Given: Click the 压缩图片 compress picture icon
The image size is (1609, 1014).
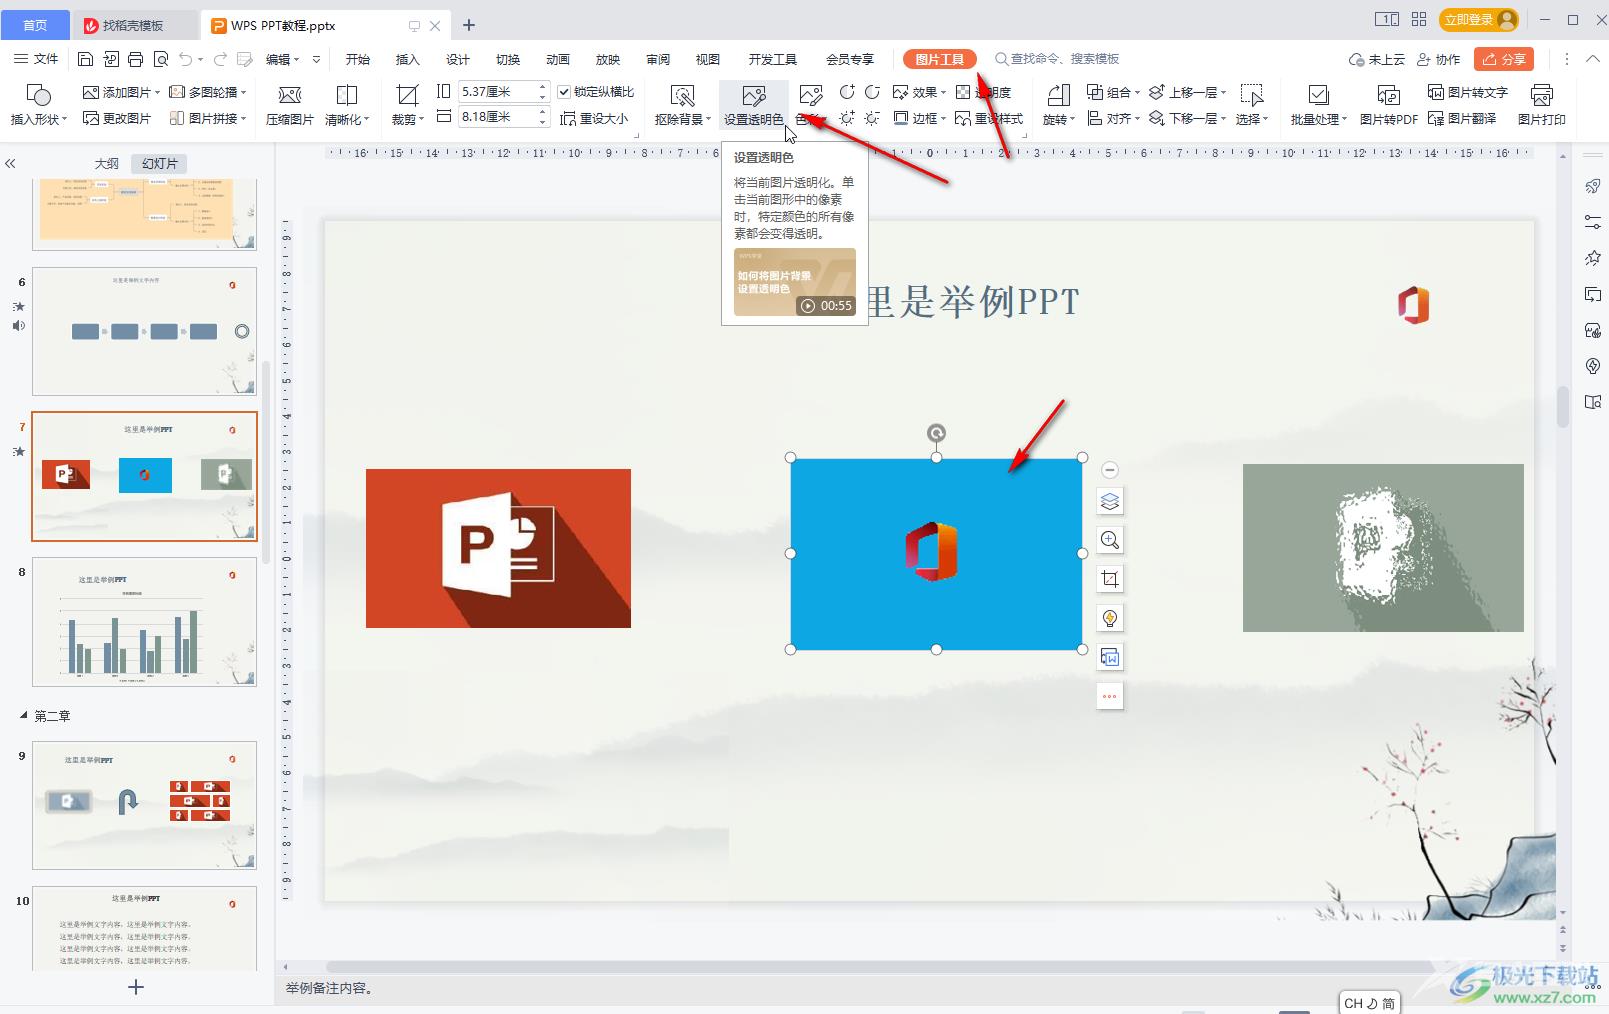Looking at the screenshot, I should pos(290,105).
